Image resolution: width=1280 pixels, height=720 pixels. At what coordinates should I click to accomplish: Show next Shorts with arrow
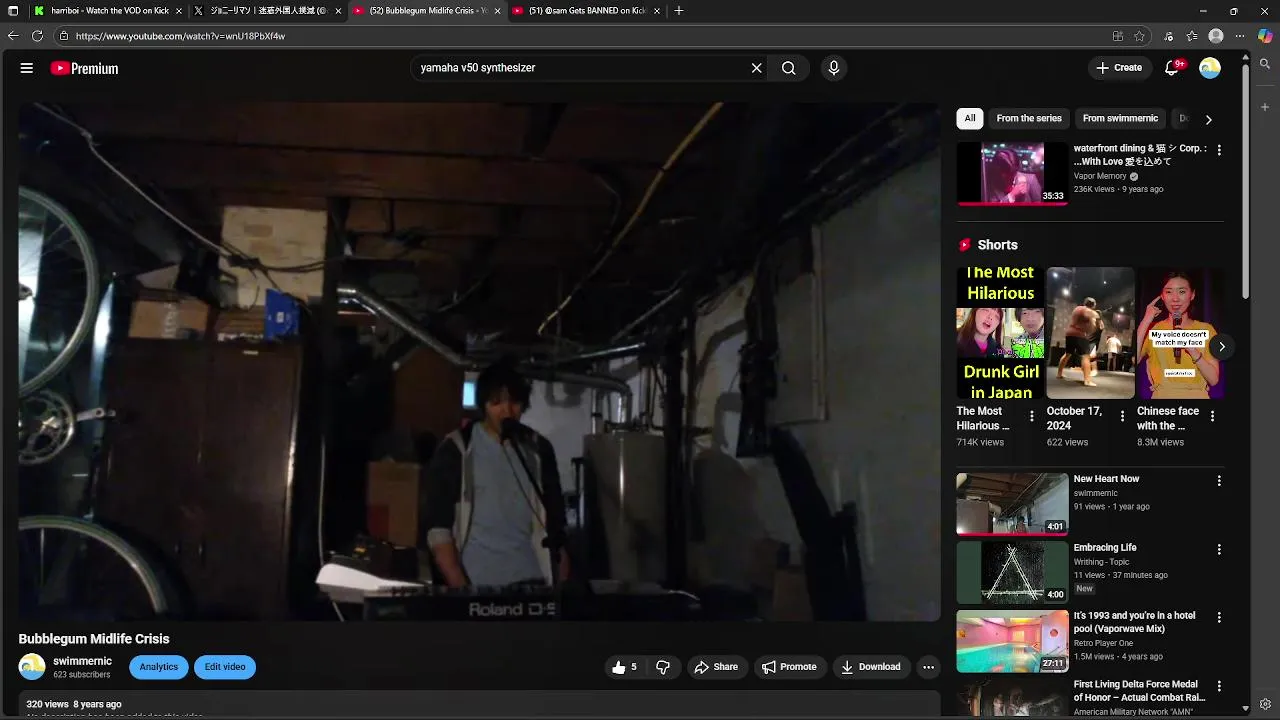(1221, 347)
